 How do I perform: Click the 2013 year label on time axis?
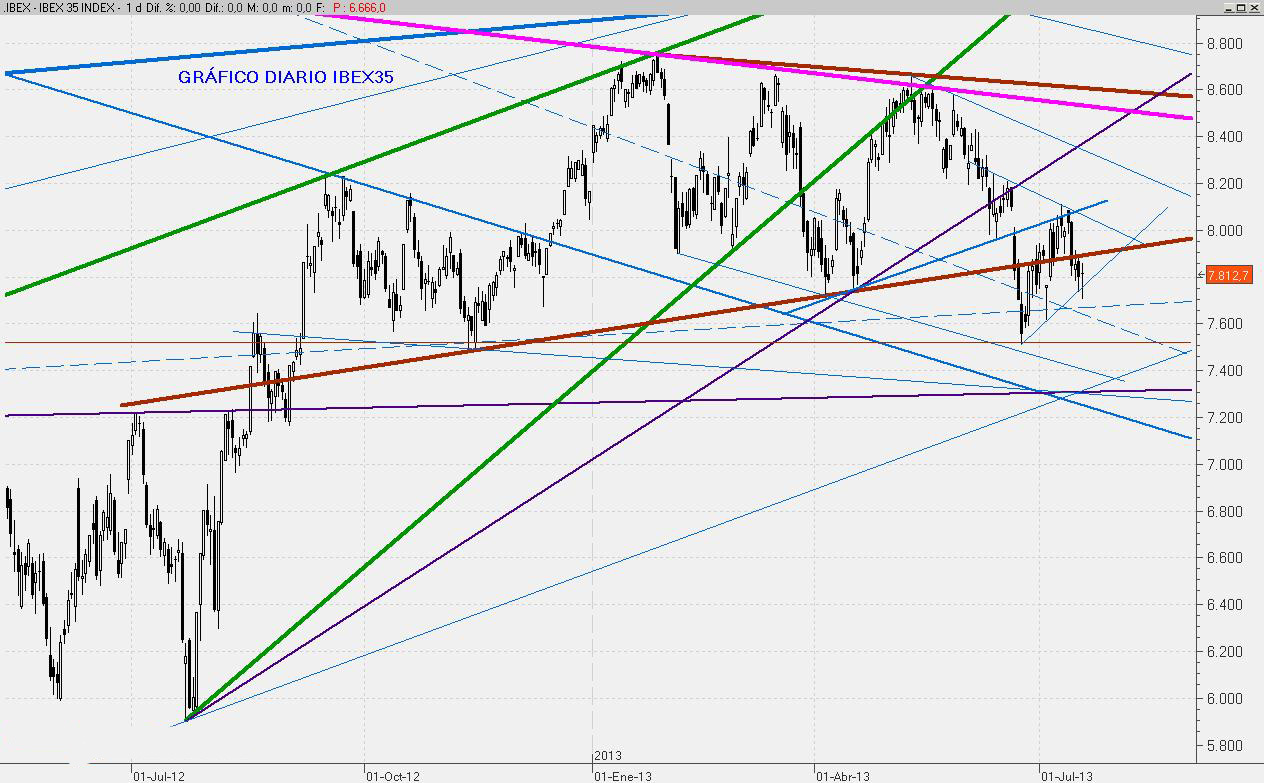point(608,756)
